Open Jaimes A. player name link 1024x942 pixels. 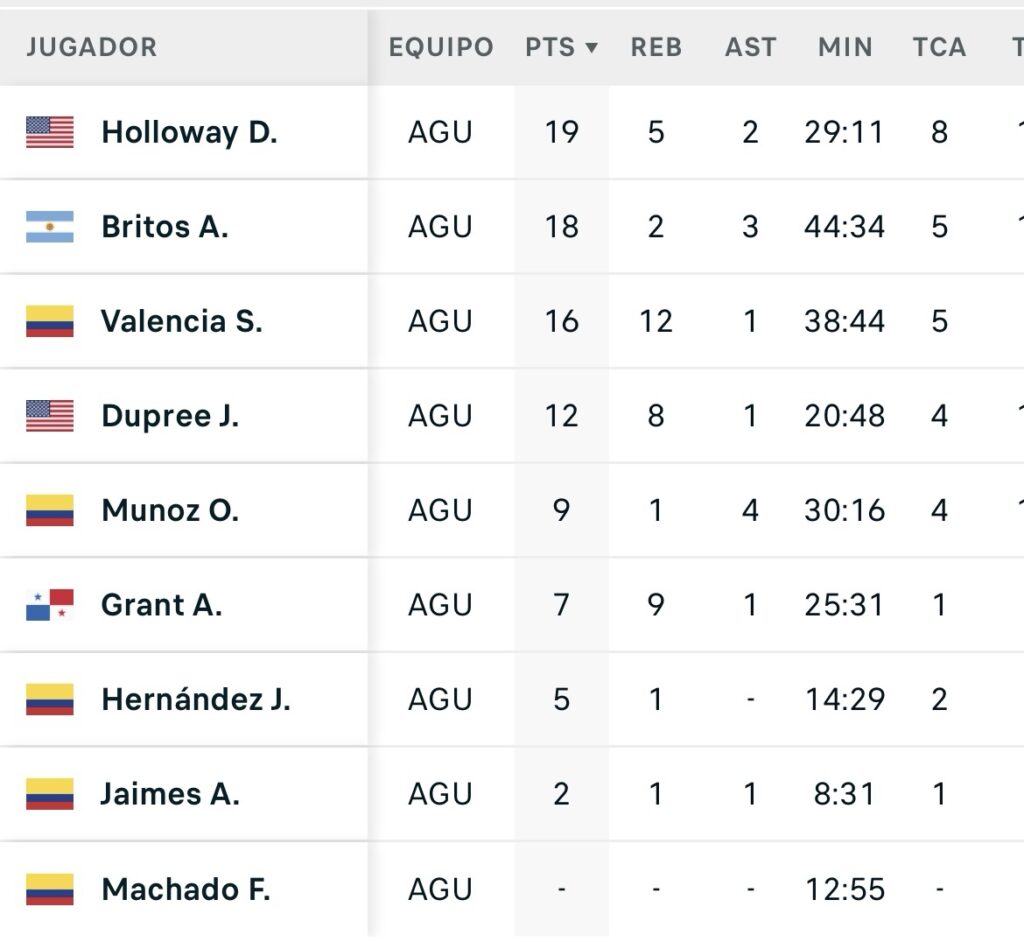(x=170, y=794)
